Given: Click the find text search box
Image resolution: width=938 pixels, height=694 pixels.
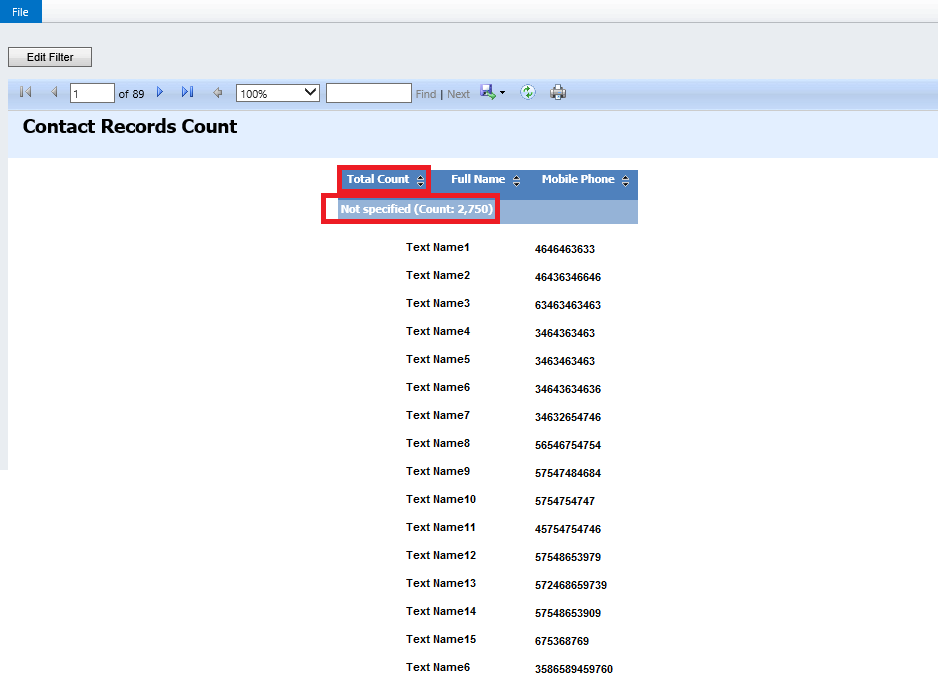Looking at the screenshot, I should pos(368,93).
